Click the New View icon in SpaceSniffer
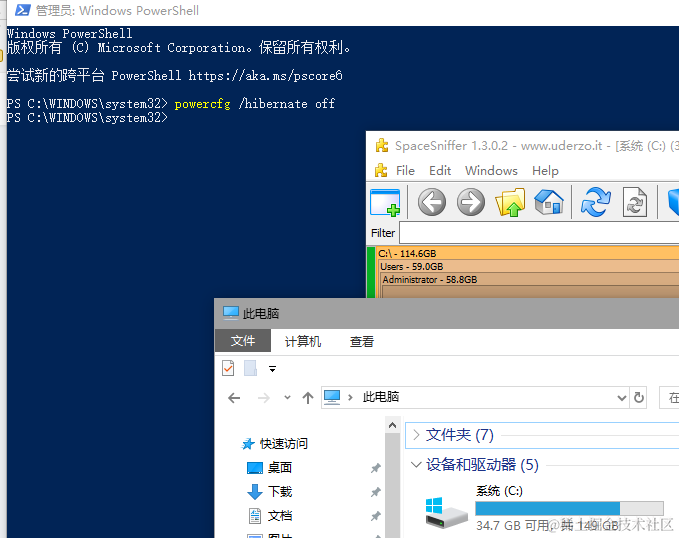 [x=385, y=203]
